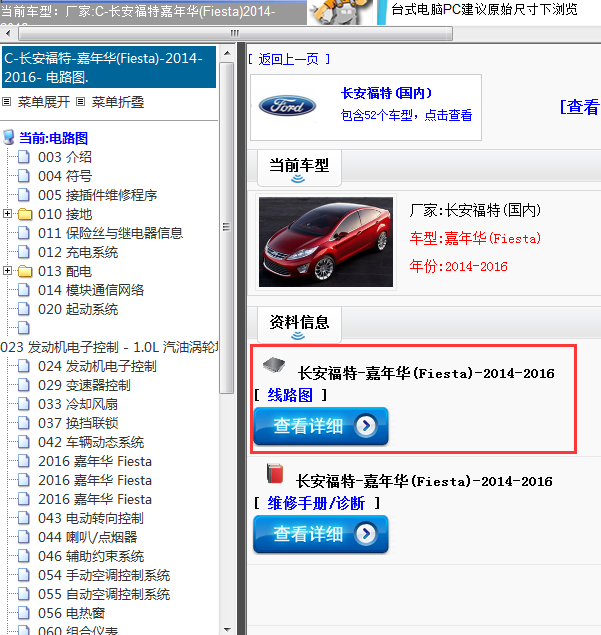Open 056 电热窗 page

pyautogui.click(x=71, y=614)
